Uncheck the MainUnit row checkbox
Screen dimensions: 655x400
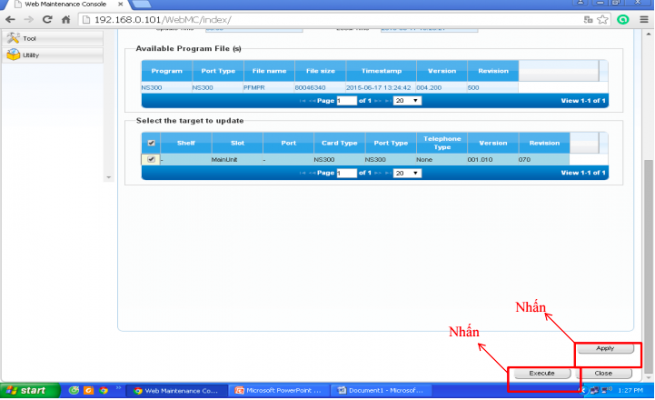(x=151, y=159)
